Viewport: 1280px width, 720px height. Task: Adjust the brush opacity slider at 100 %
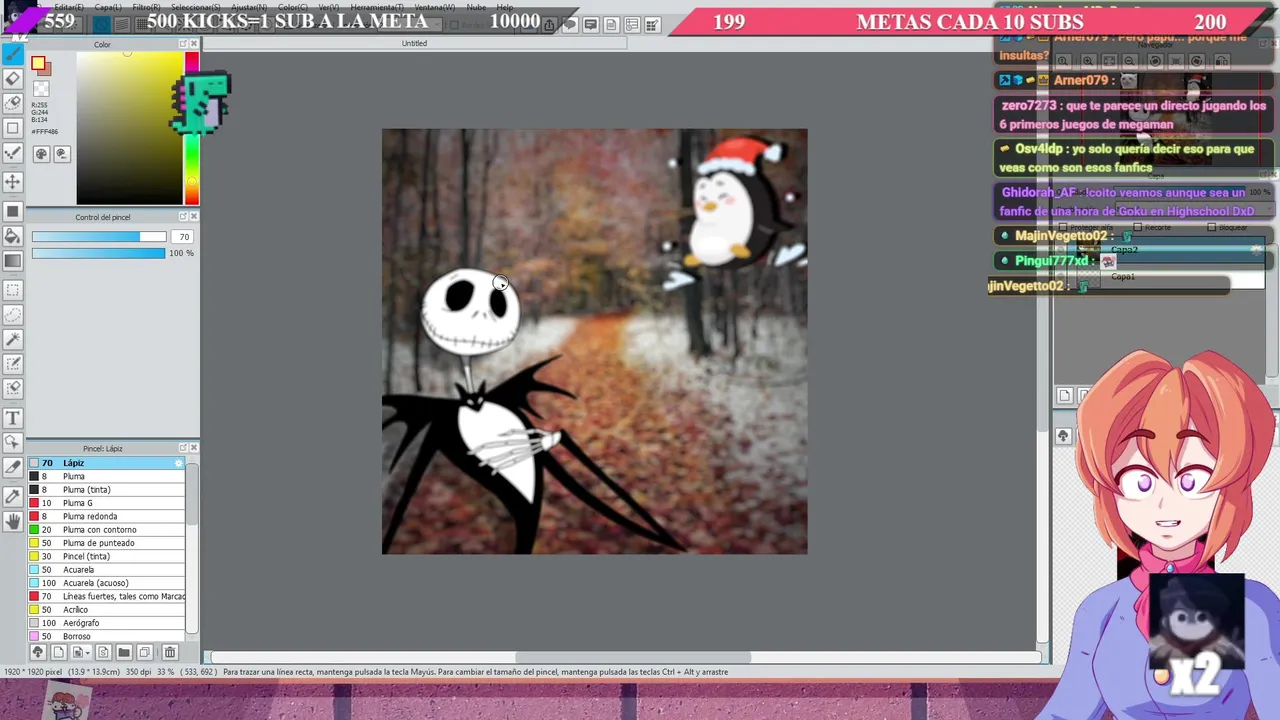coord(99,253)
